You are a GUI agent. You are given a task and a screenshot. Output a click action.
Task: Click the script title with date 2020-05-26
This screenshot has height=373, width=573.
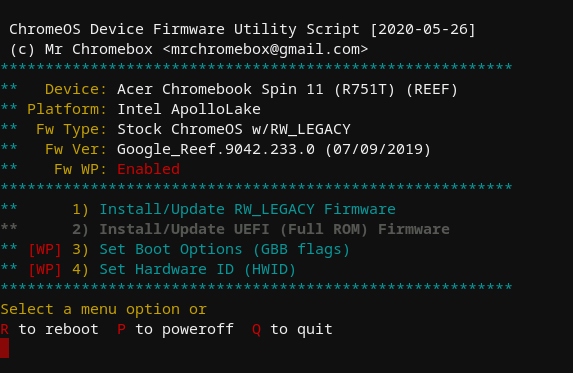242,30
